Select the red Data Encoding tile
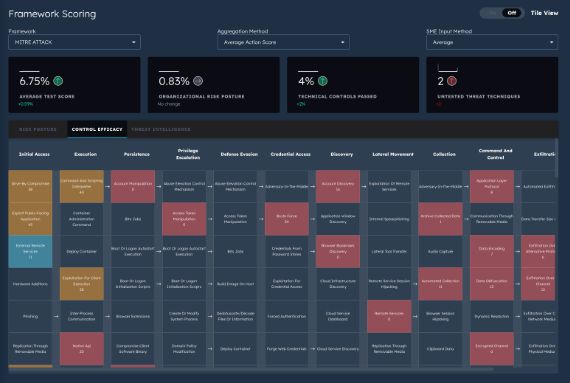Screen dimensions: 570x383 492,251
